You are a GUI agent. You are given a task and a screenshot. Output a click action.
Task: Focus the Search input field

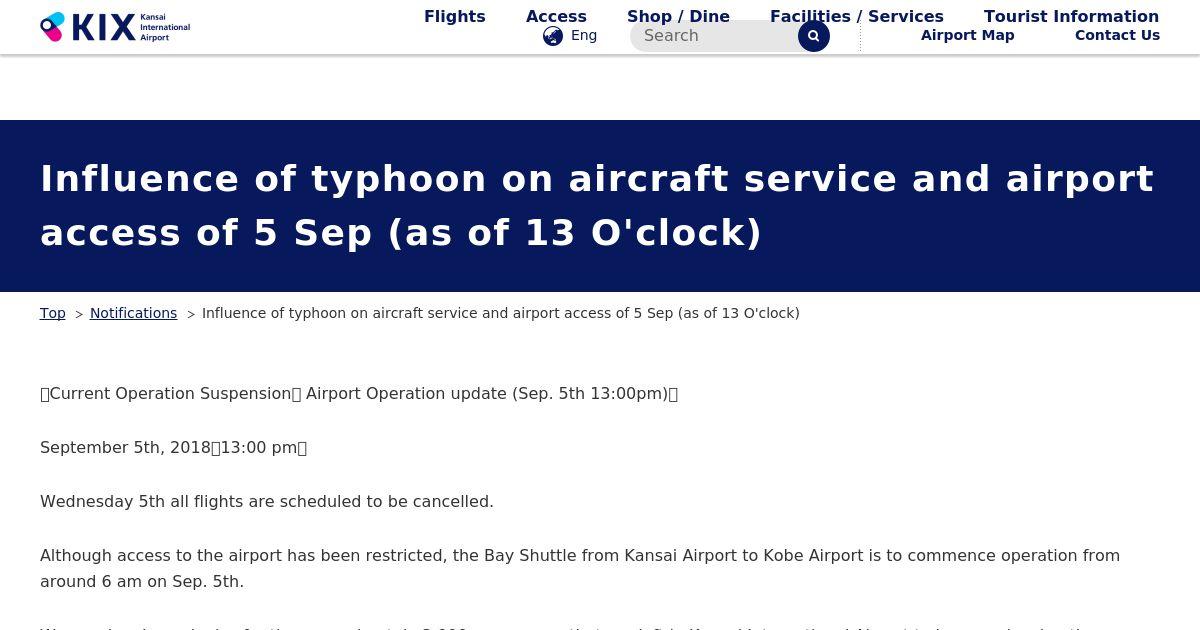click(x=715, y=36)
